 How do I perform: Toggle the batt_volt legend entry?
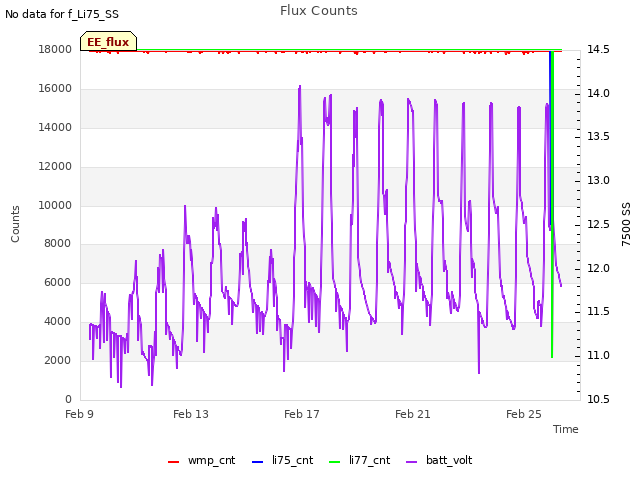pyautogui.click(x=439, y=460)
